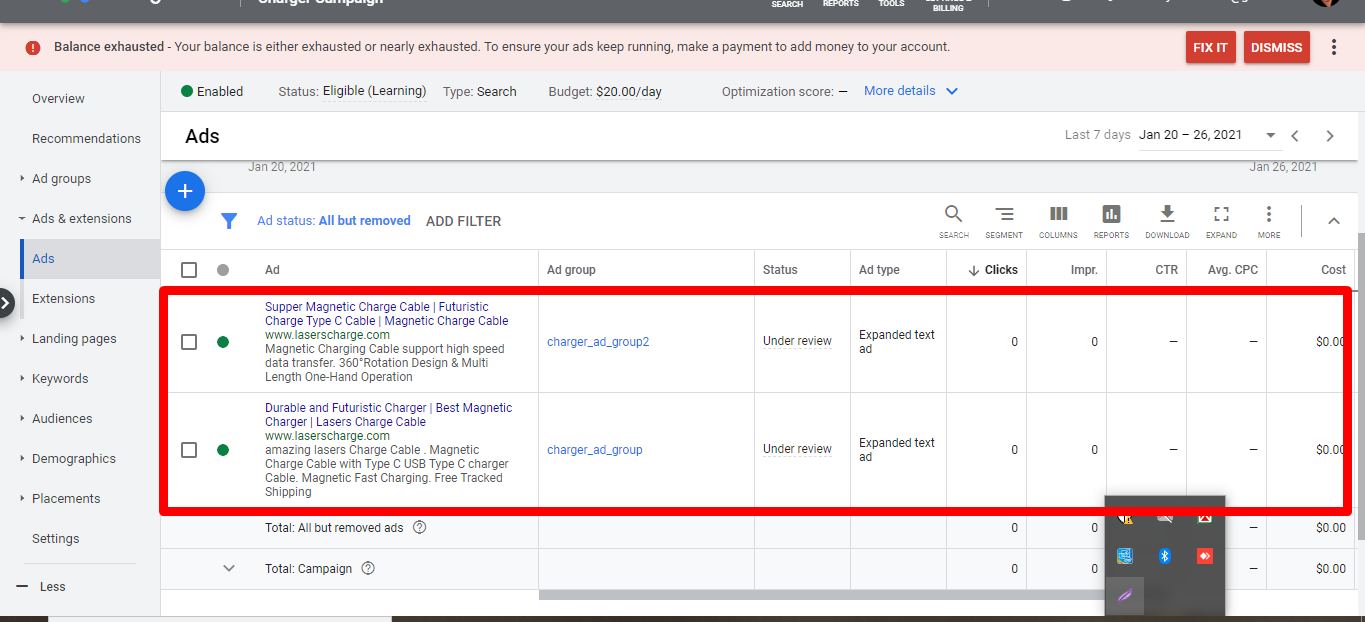Open the date range dropdown arrow
The image size is (1365, 622).
1271,135
